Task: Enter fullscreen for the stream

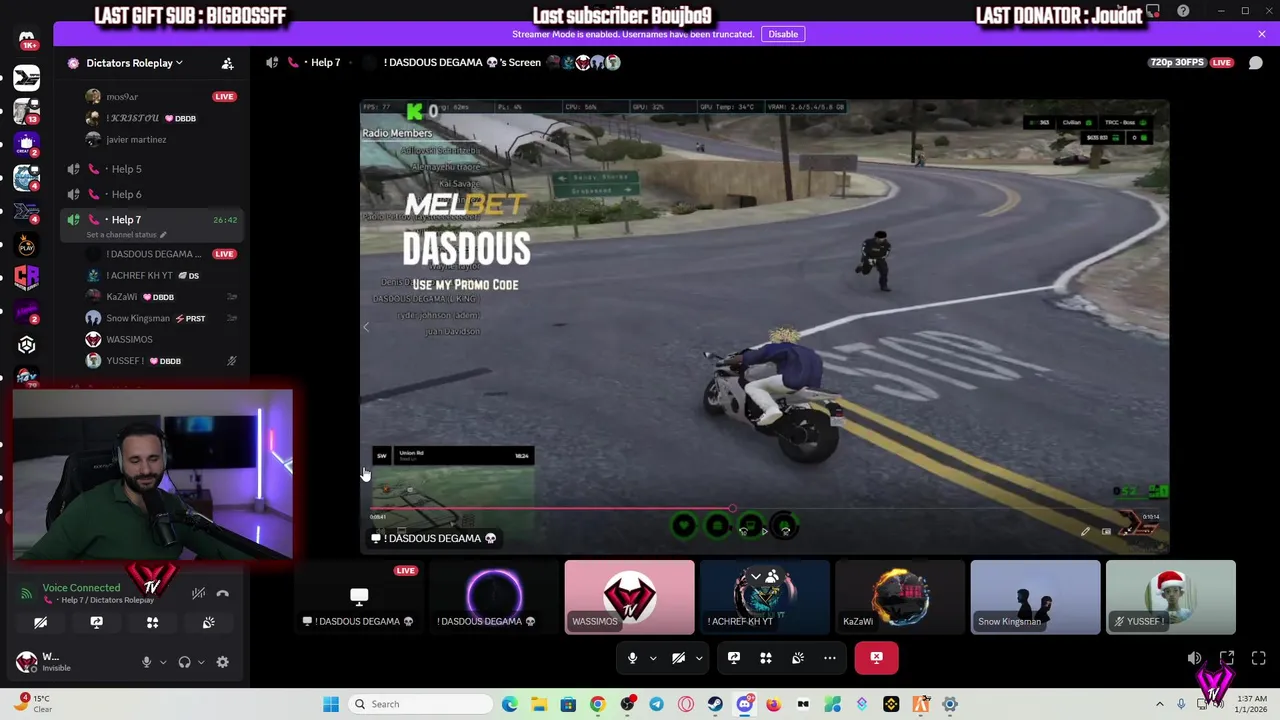Action: 1259,658
